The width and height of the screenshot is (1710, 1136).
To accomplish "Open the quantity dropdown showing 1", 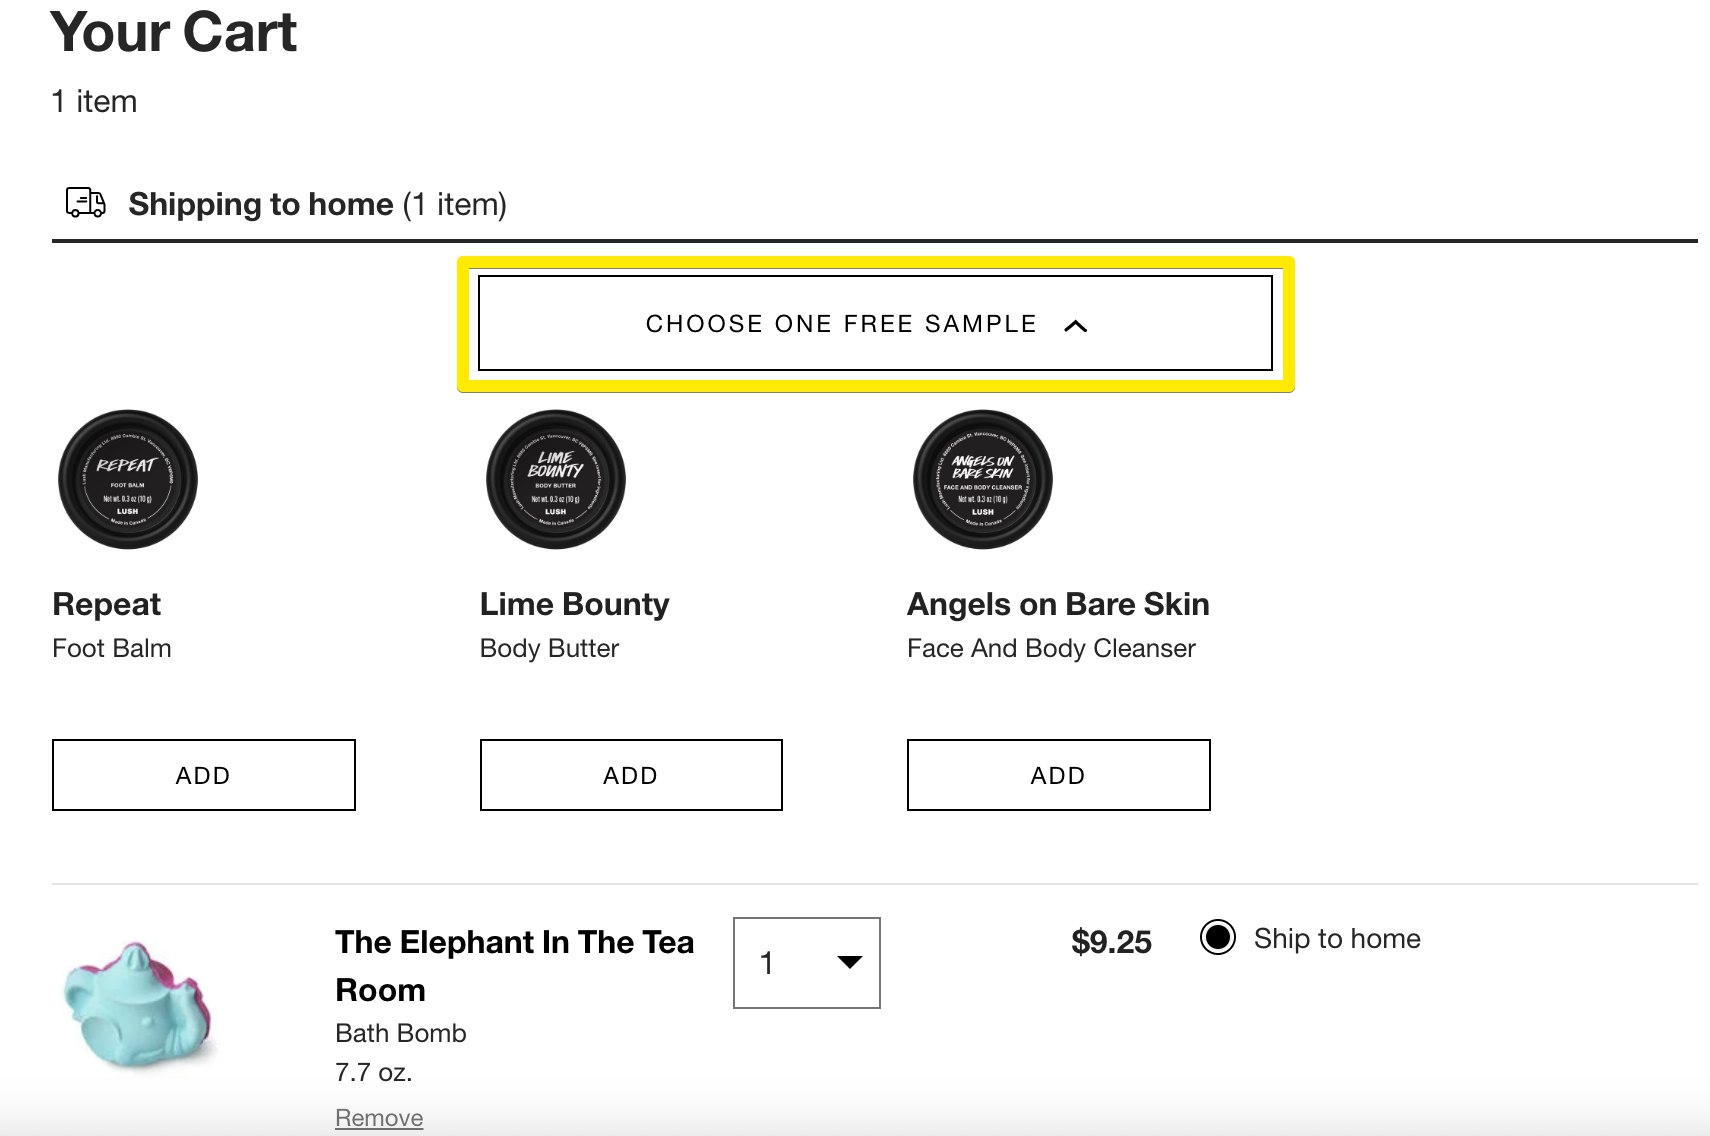I will point(807,963).
